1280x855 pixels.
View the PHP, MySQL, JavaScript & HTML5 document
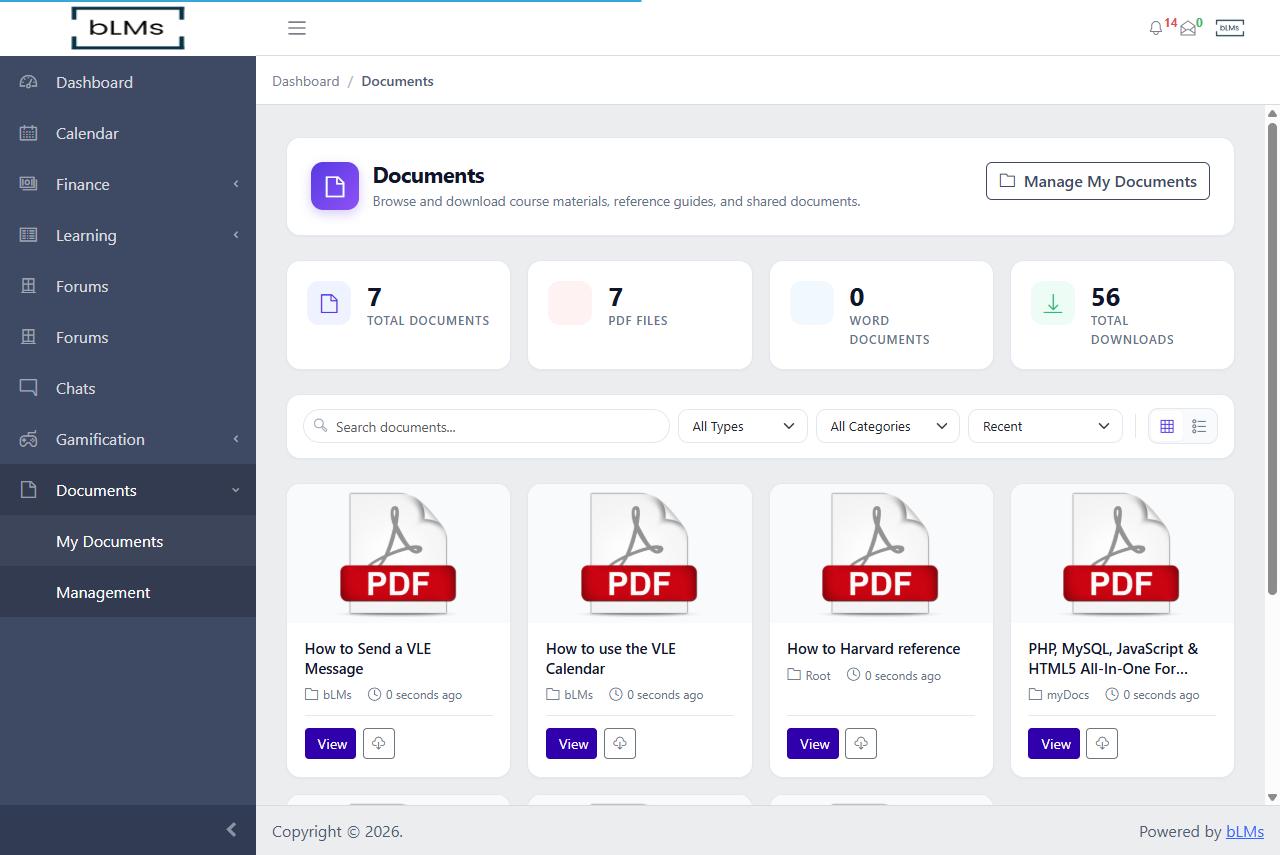pos(1054,743)
